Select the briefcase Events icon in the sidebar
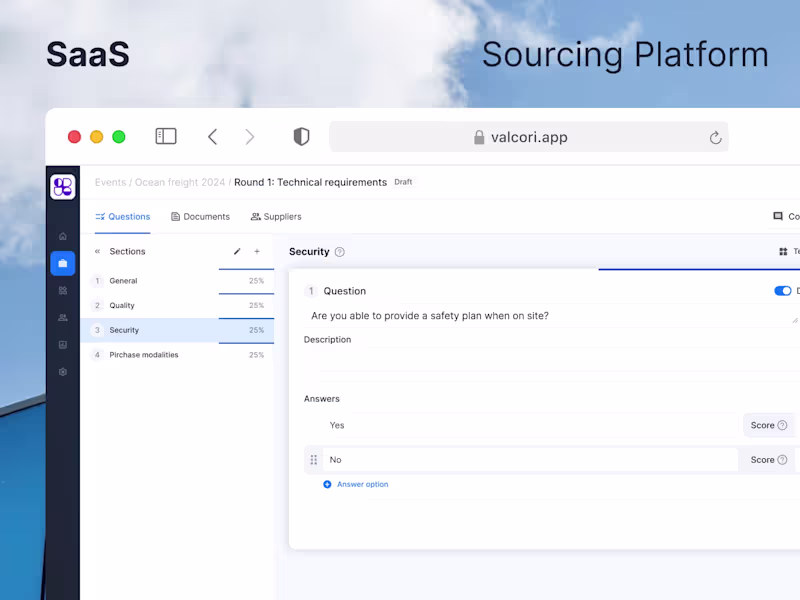Image resolution: width=800 pixels, height=600 pixels. [63, 263]
